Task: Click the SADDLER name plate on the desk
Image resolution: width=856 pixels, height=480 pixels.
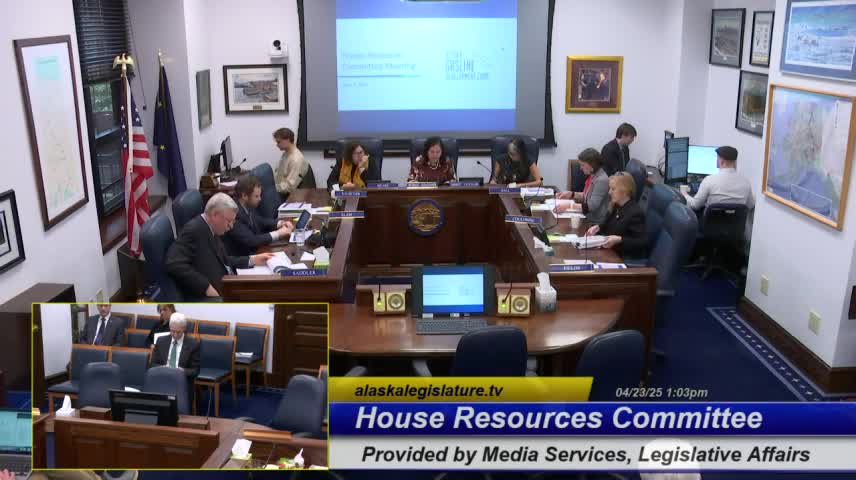Action: (304, 272)
